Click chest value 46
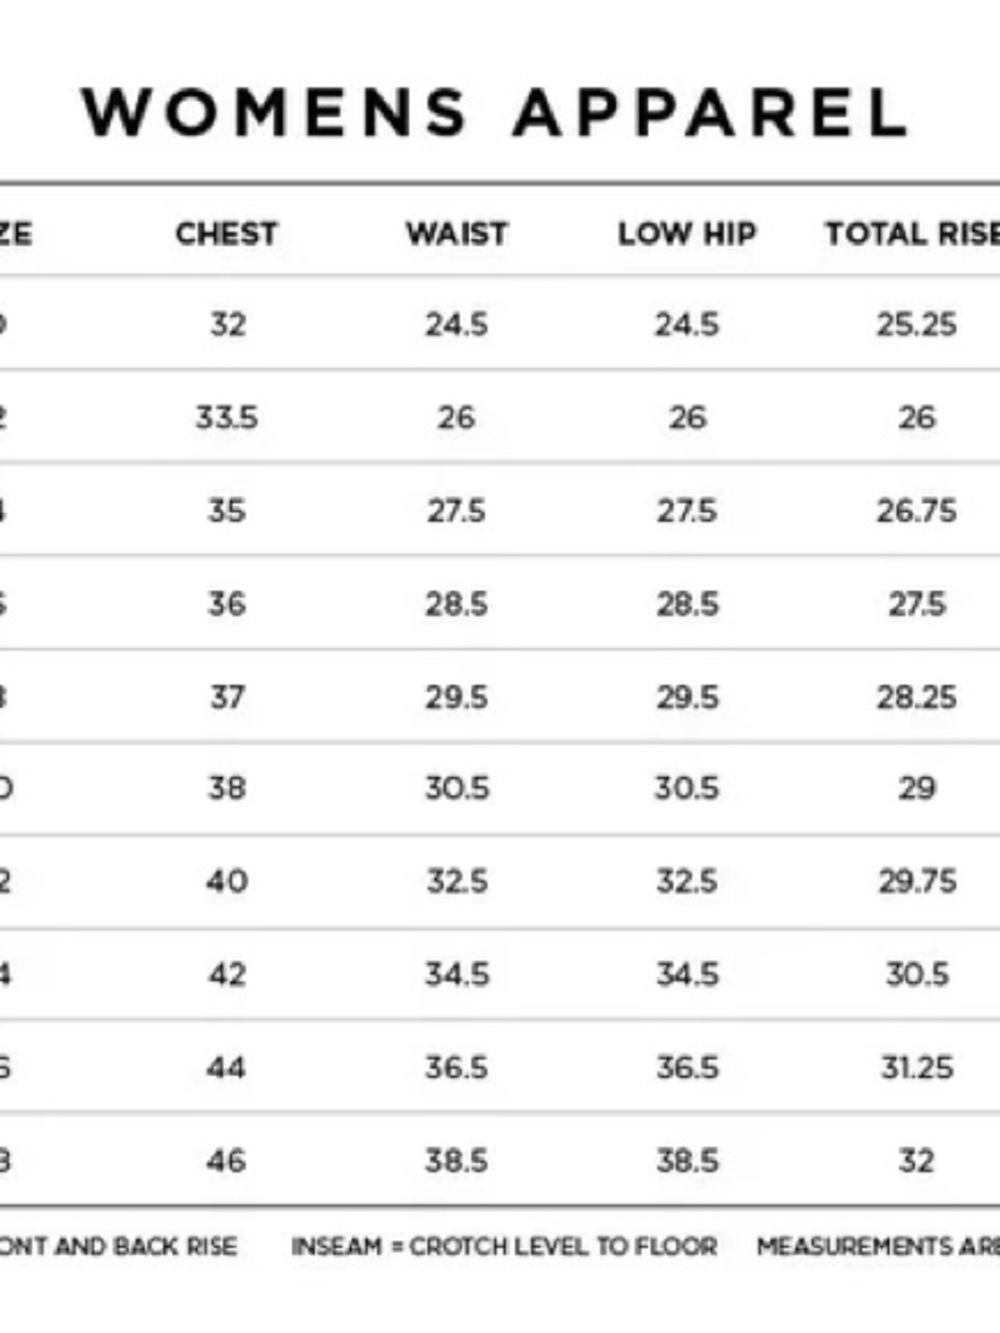The width and height of the screenshot is (1000, 1333). tap(227, 1160)
